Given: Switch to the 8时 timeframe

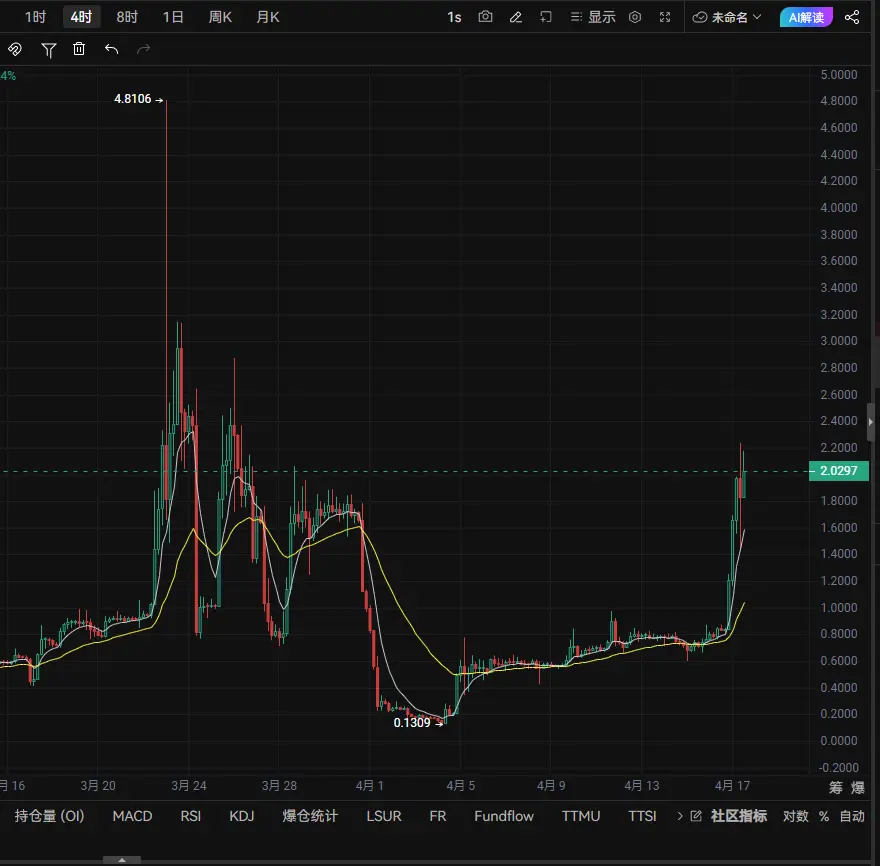Looking at the screenshot, I should point(127,17).
